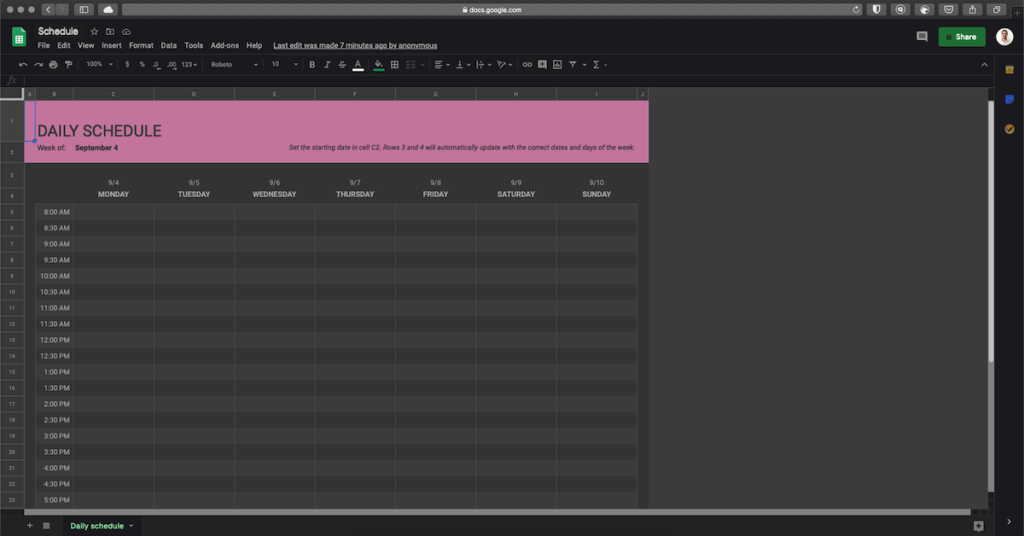Open the zoom 100% dropdown

click(99, 65)
